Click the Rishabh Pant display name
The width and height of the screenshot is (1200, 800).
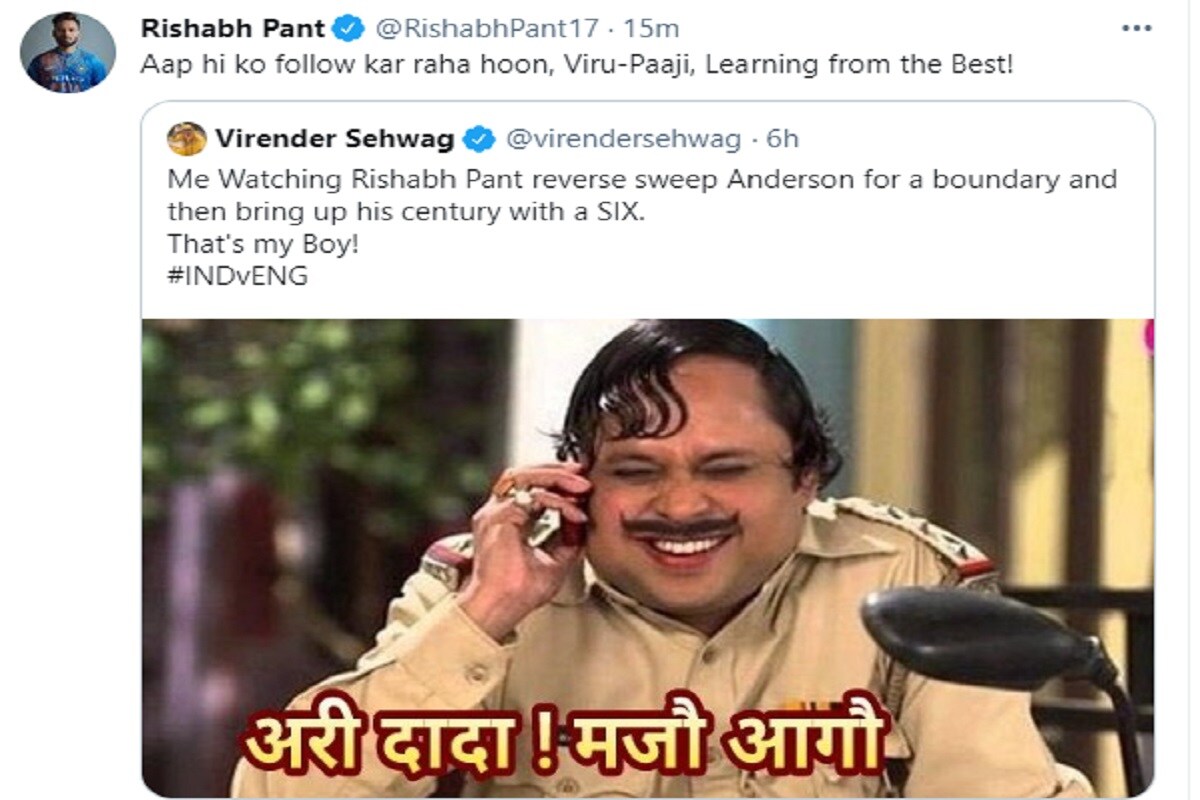pyautogui.click(x=233, y=29)
